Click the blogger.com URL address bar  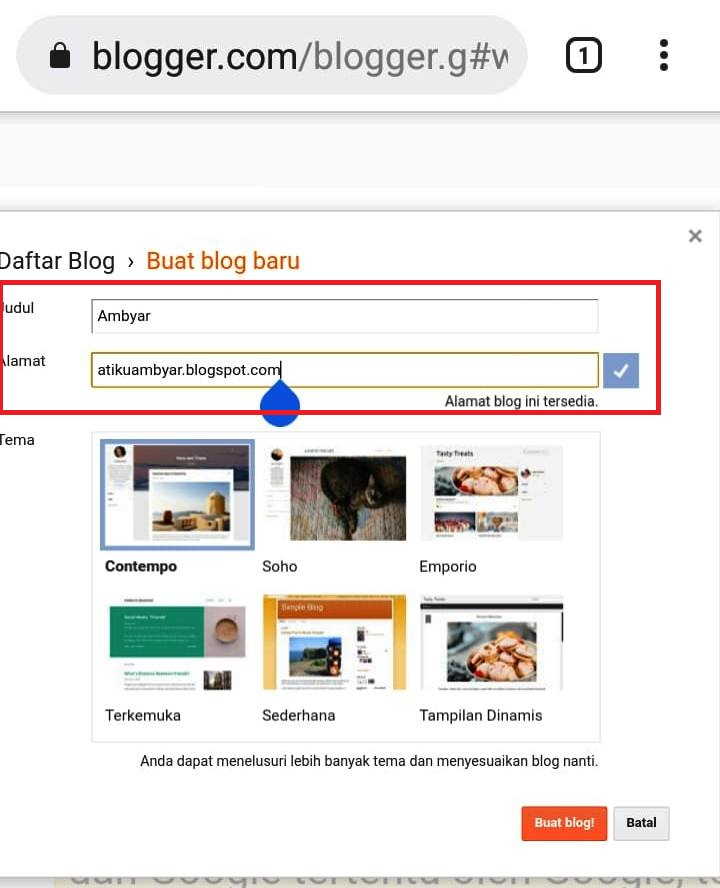272,56
